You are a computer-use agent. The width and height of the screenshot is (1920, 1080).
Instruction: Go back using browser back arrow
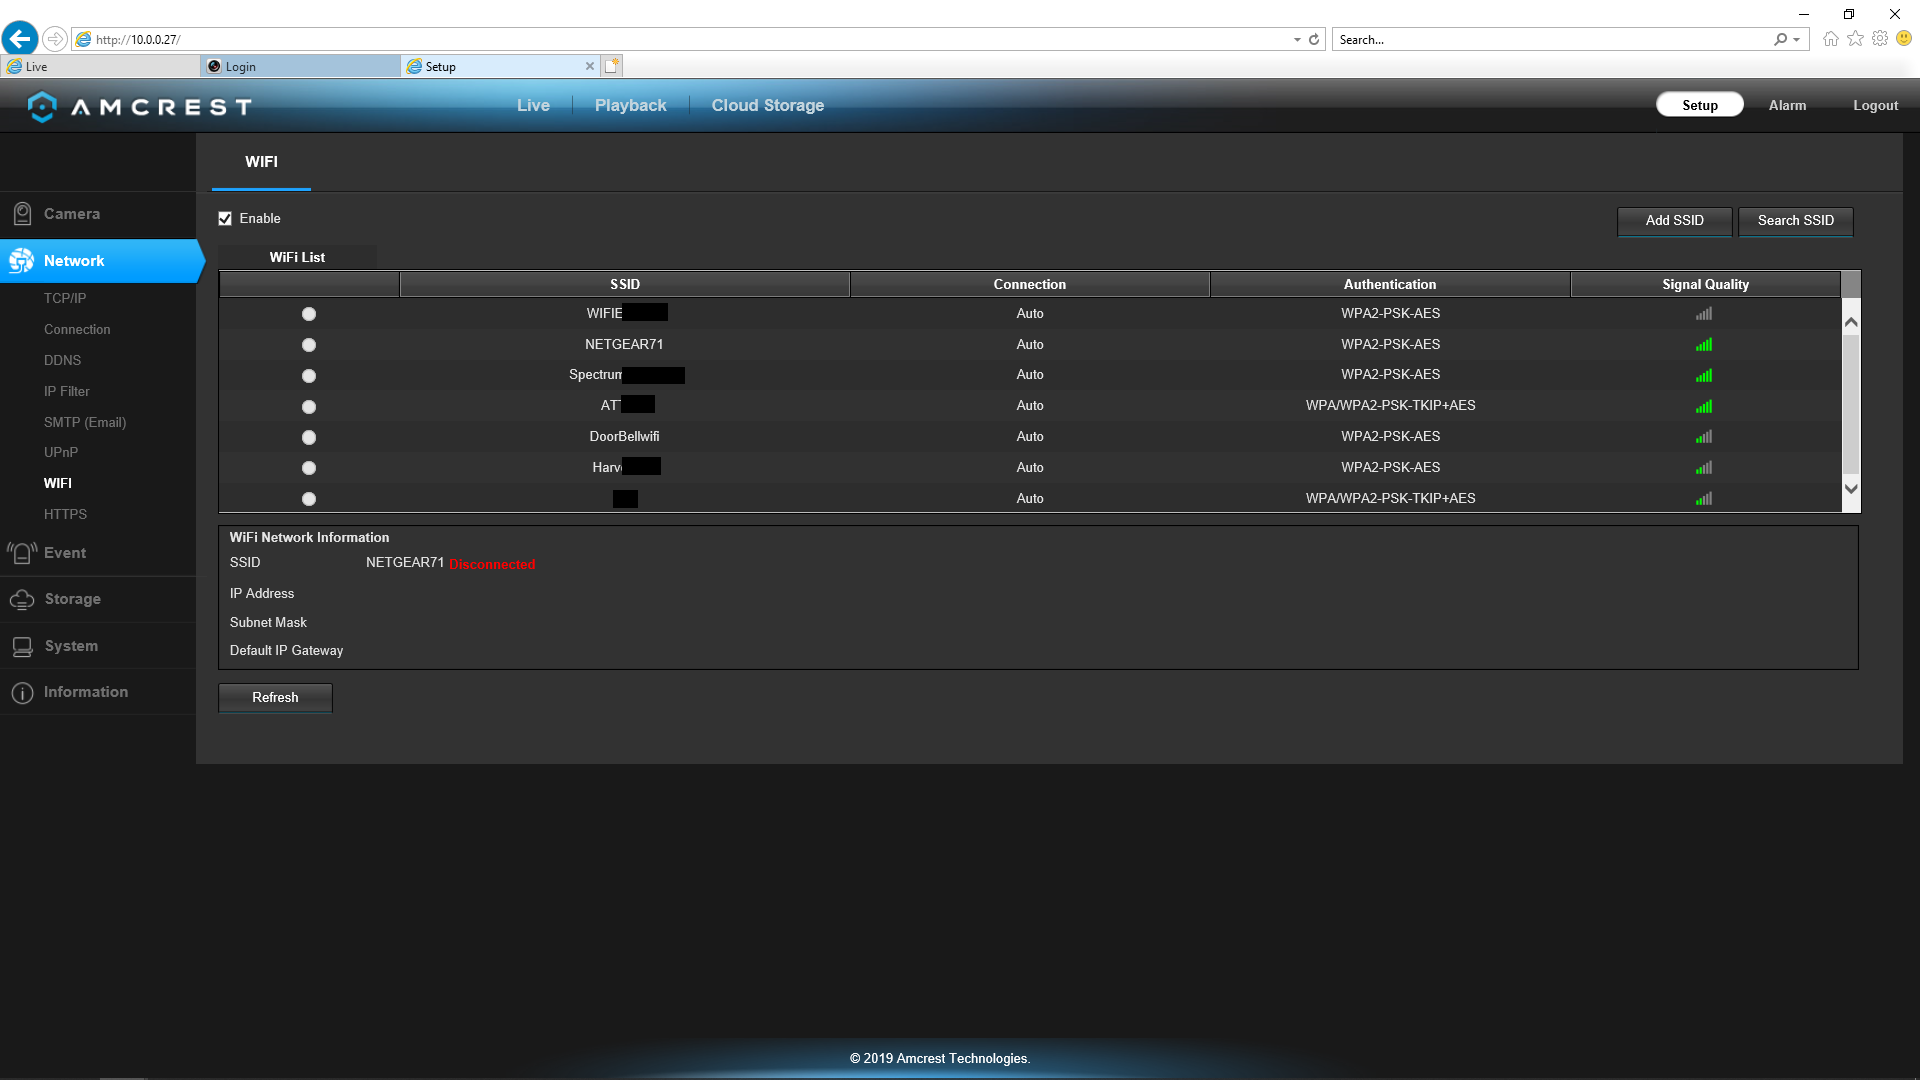click(20, 39)
